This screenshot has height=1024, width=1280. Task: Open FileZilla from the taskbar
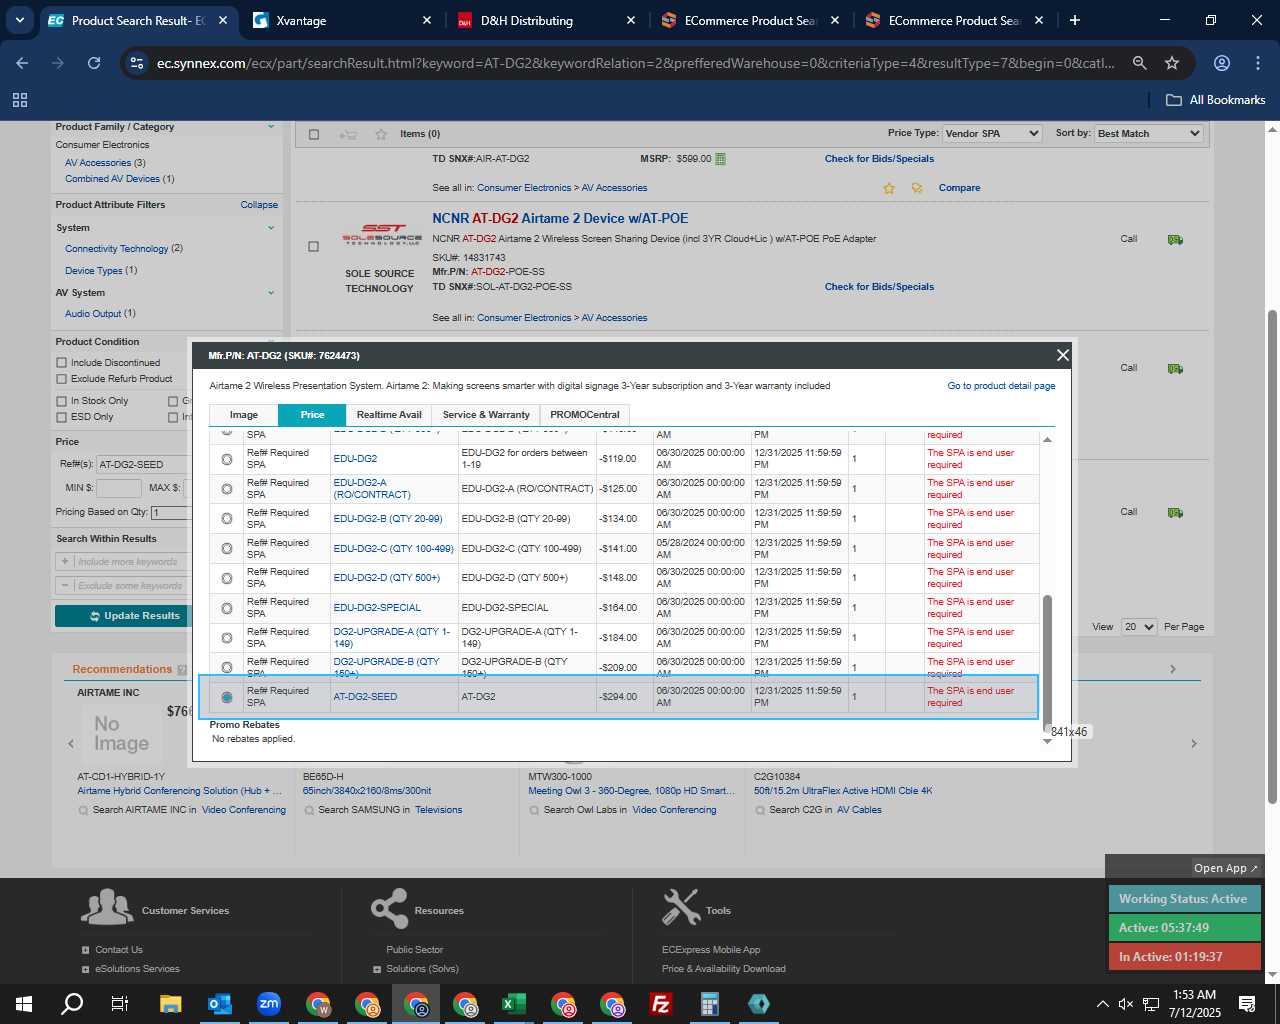[x=660, y=1004]
